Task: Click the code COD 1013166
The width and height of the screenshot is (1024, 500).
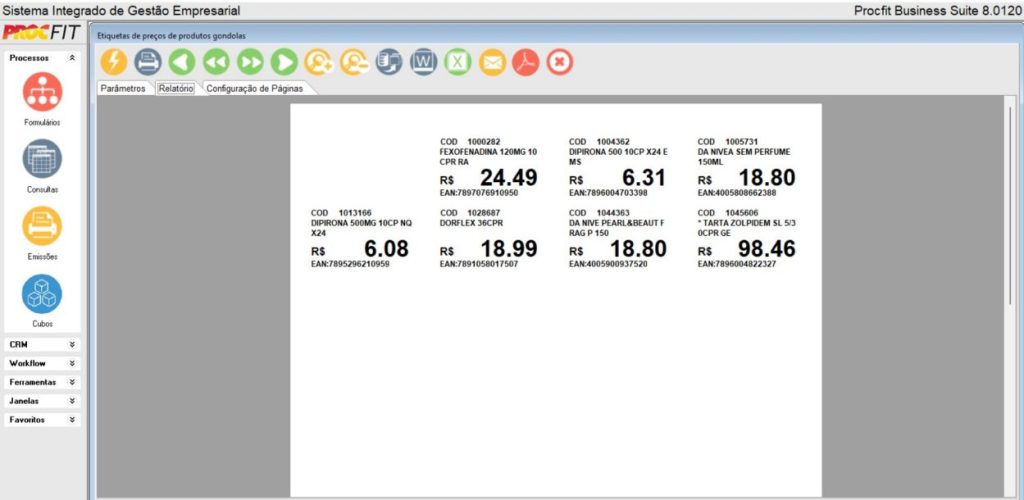Action: [x=341, y=213]
